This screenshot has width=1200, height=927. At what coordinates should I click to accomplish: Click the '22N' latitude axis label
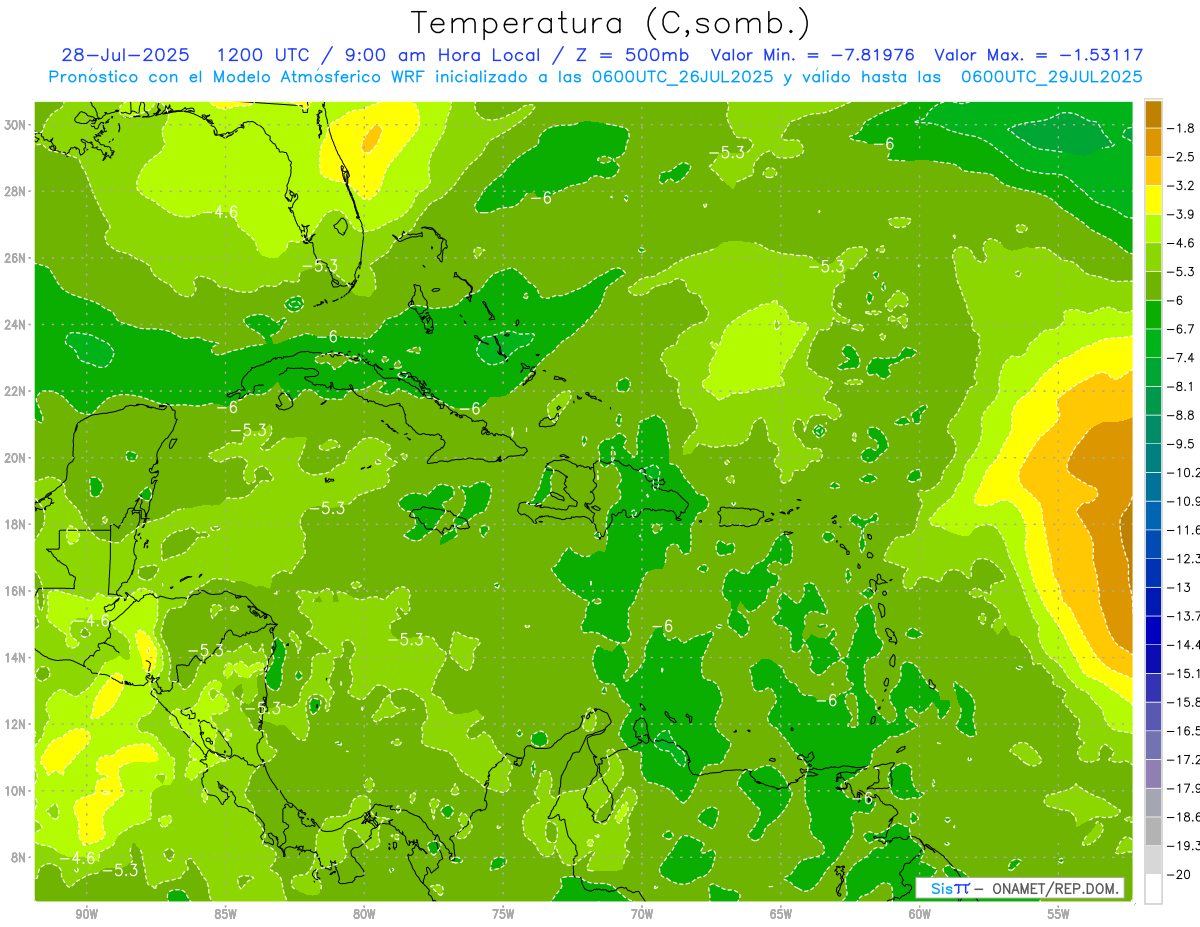[x=17, y=391]
